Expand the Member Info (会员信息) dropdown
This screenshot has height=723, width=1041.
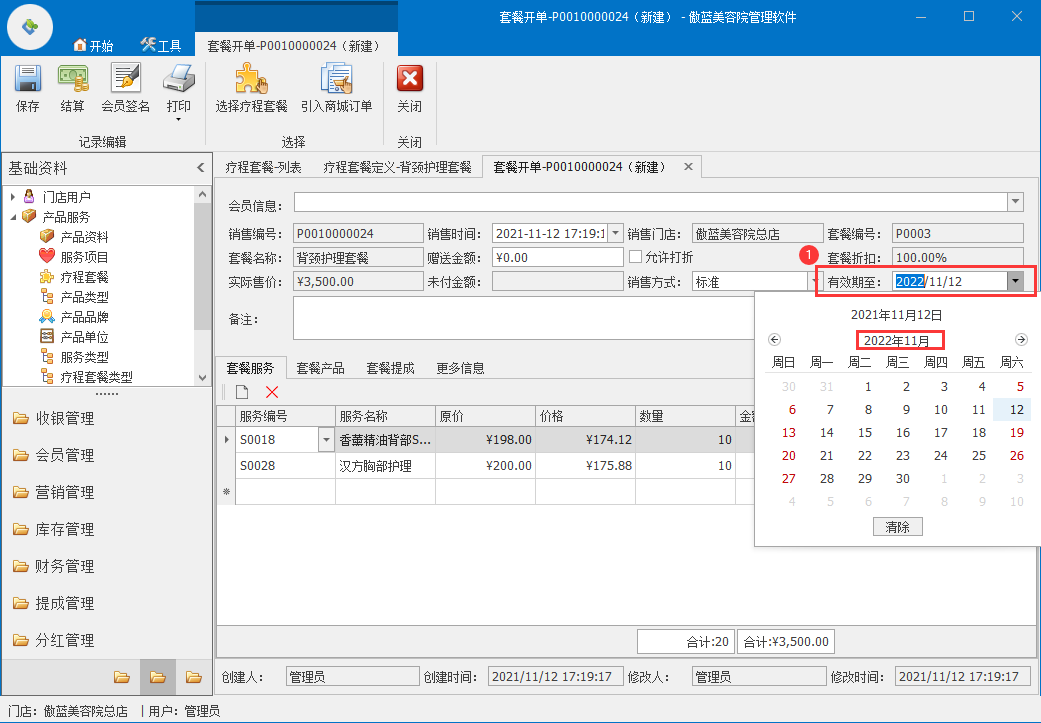coord(1015,202)
